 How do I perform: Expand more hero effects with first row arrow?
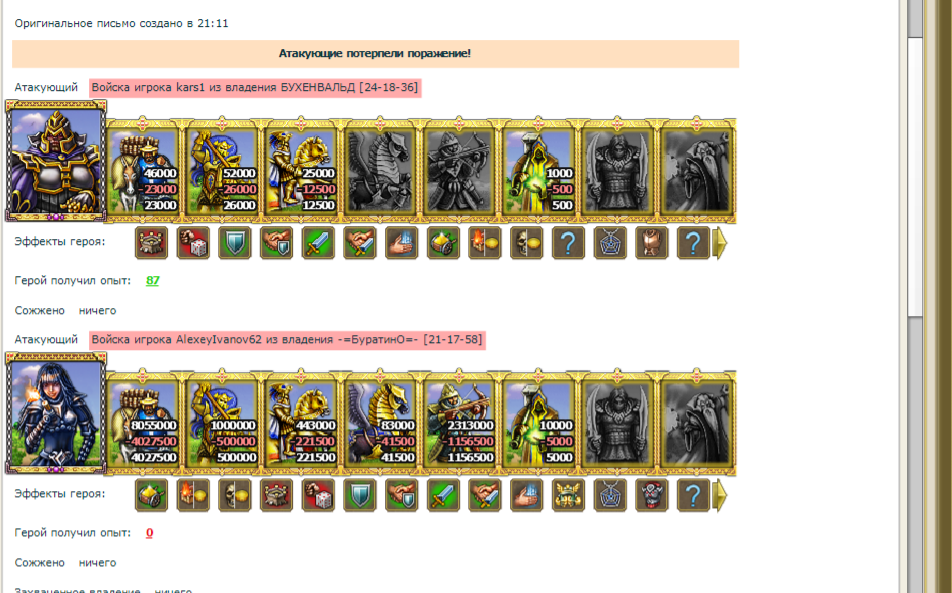pyautogui.click(x=719, y=243)
